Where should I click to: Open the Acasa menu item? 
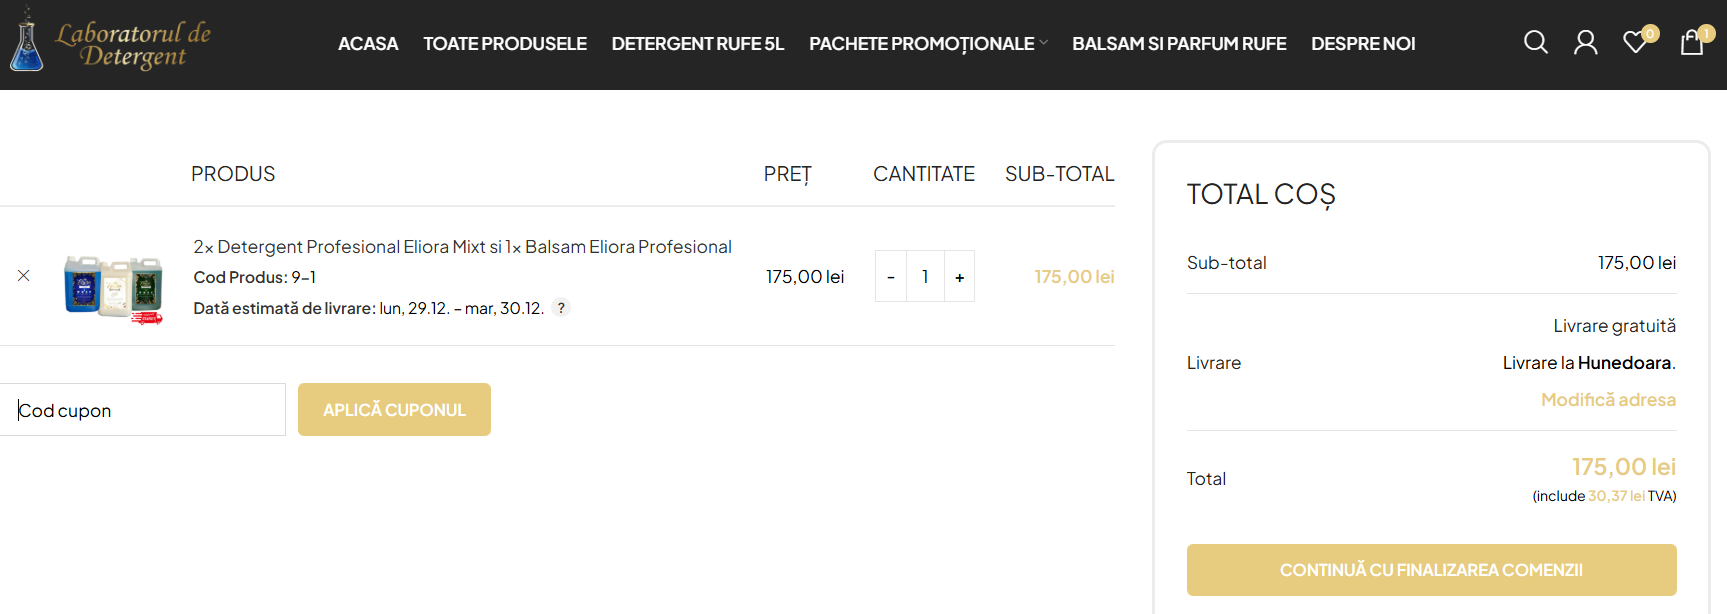coord(367,44)
